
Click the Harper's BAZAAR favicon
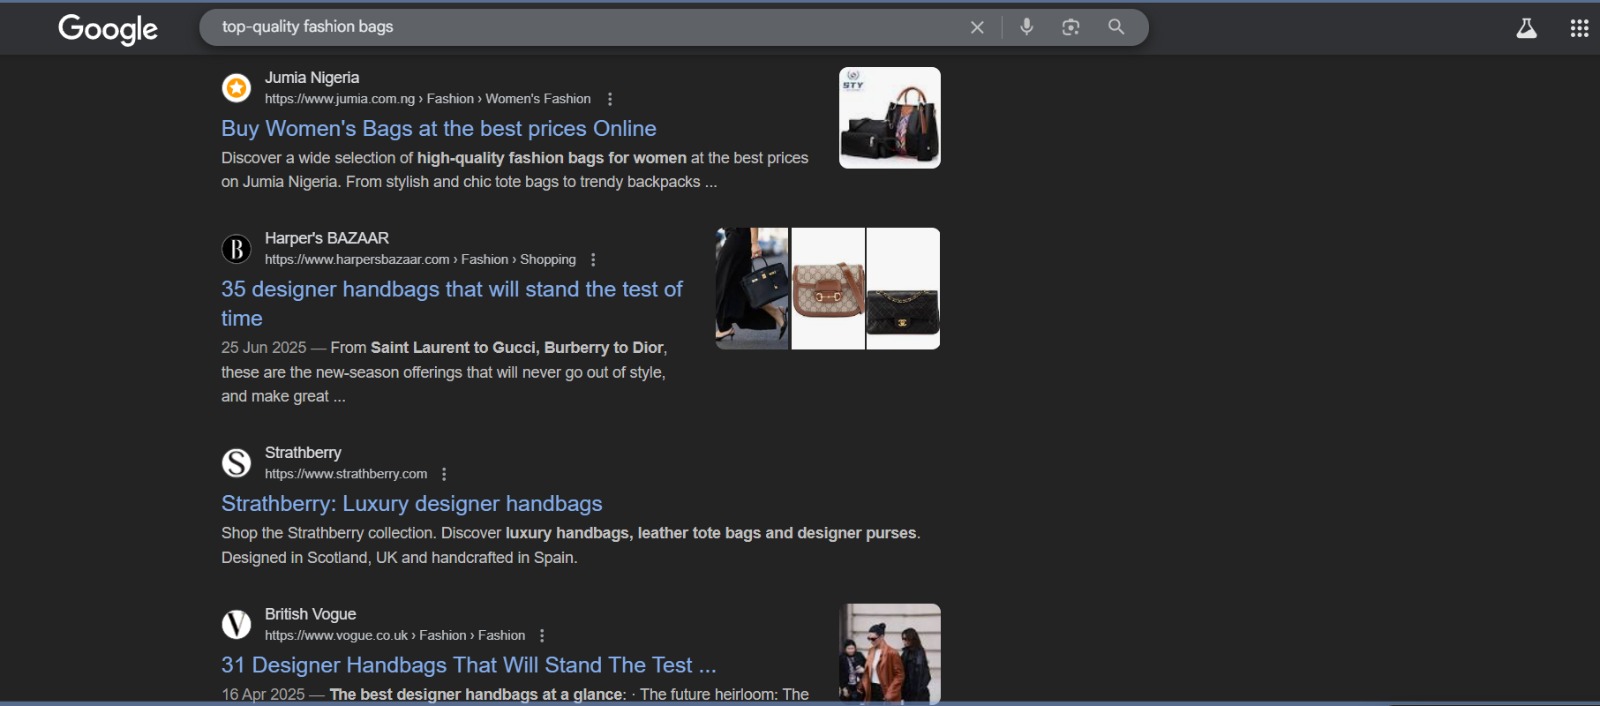[236, 249]
